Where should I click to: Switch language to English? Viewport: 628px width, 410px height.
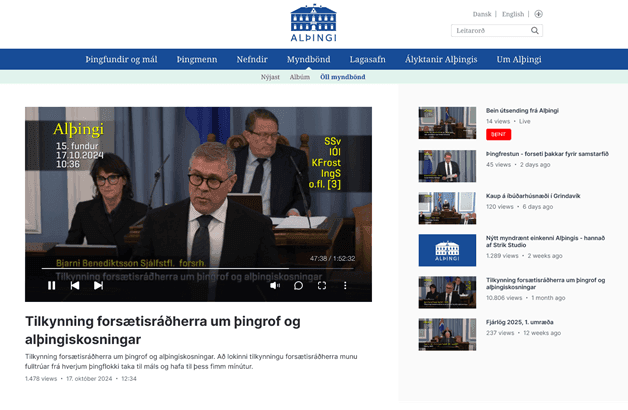pyautogui.click(x=513, y=14)
